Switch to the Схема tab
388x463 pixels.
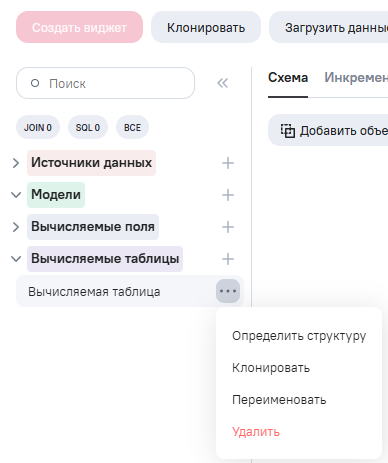288,78
